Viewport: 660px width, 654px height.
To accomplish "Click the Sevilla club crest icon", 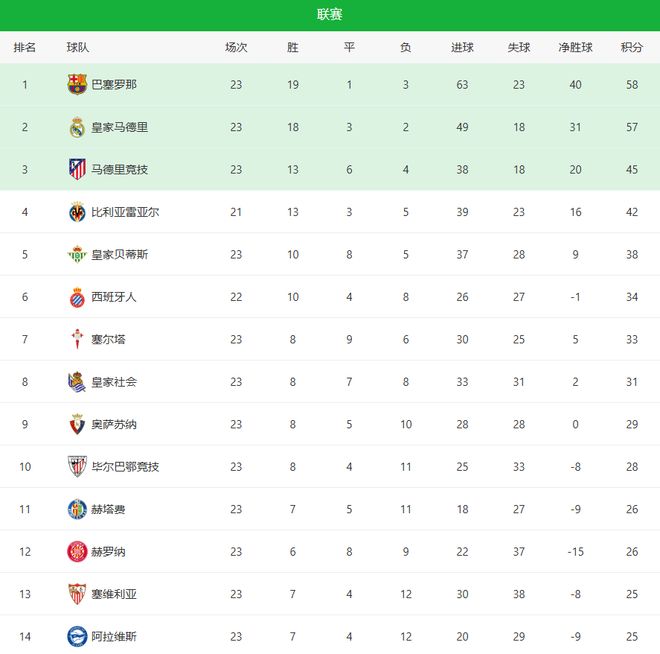I will (77, 594).
